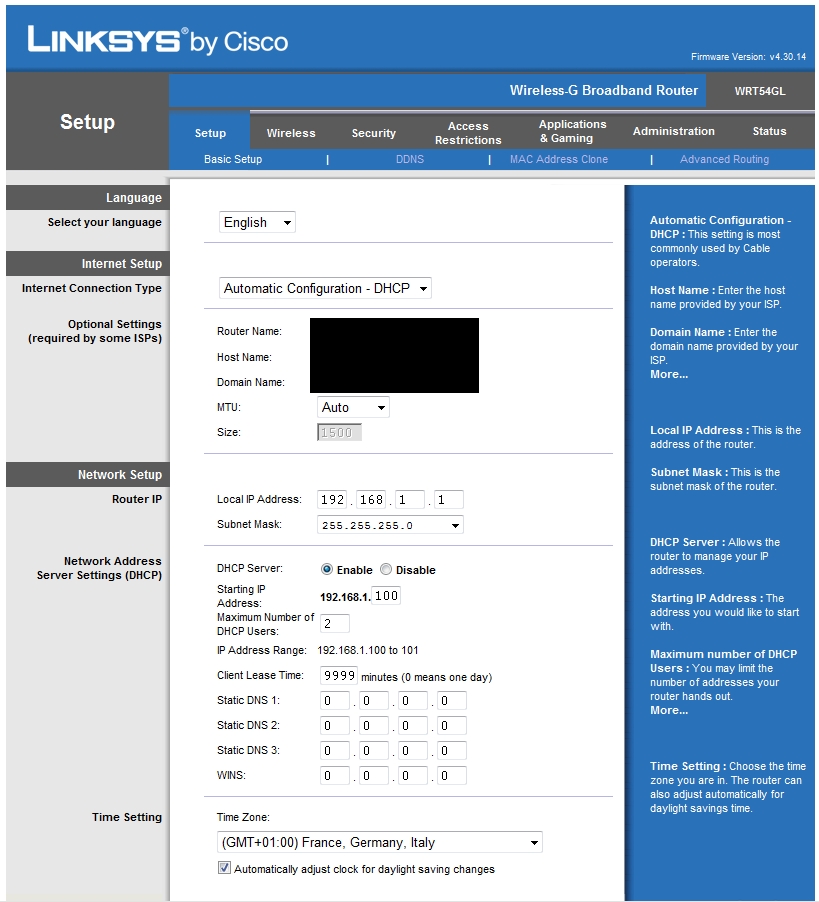Open the Advanced Routing sub-tab
819x902 pixels.
724,159
